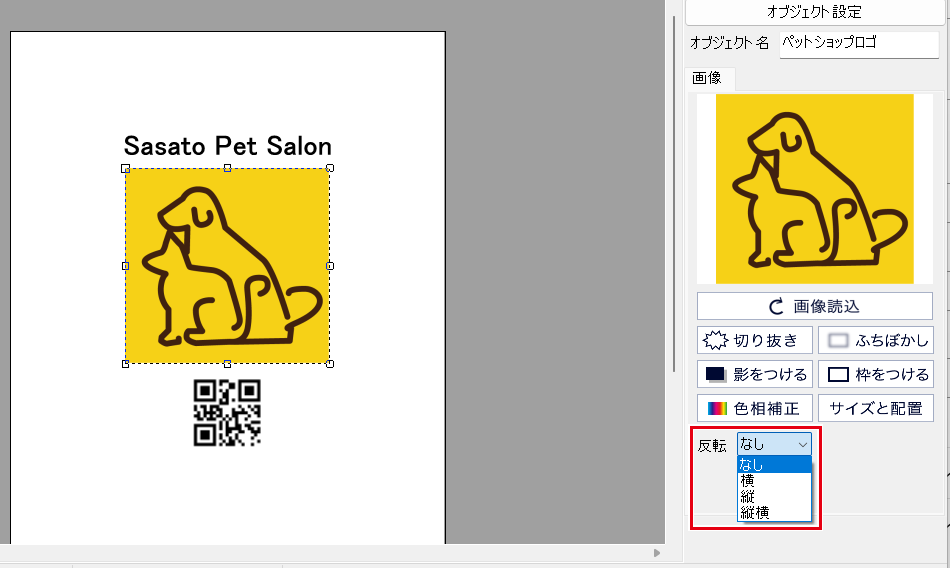Image resolution: width=950 pixels, height=568 pixels.
Task: Click the bottom-right resize handle of logo
Action: tap(330, 364)
